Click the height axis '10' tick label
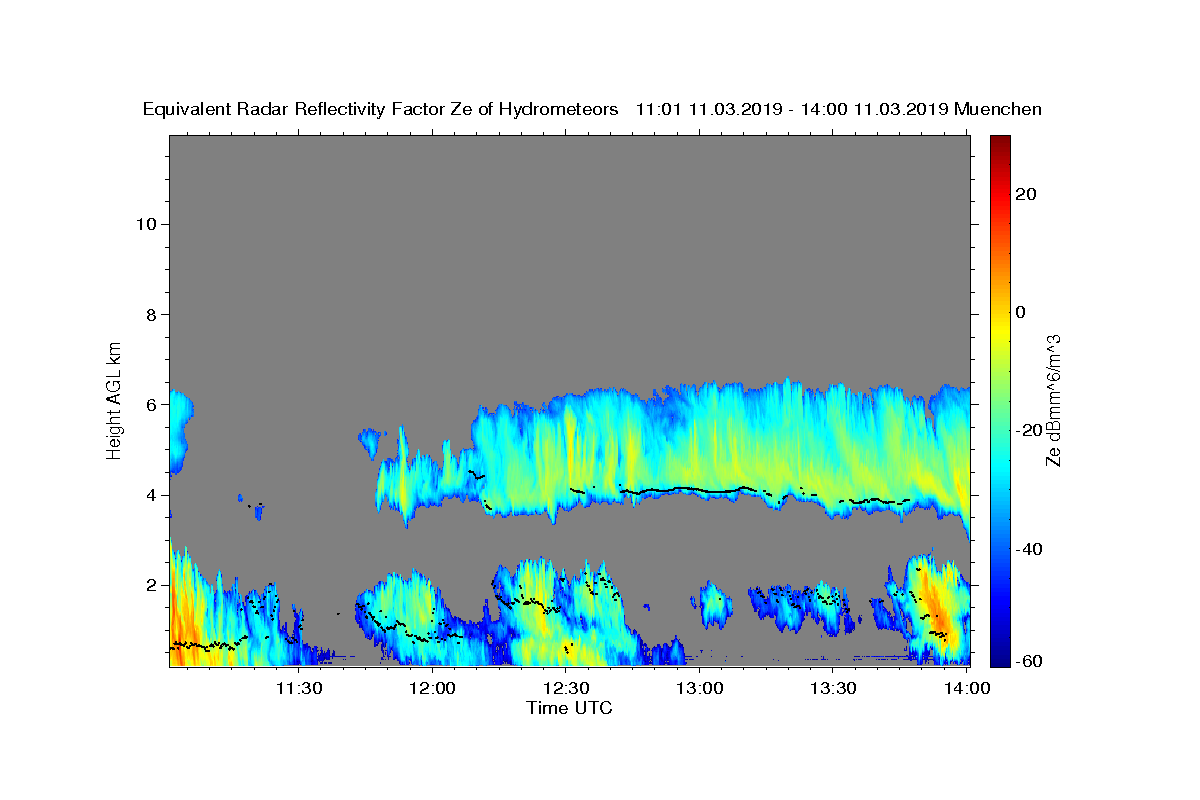The height and width of the screenshot is (800, 1200). click(x=146, y=224)
